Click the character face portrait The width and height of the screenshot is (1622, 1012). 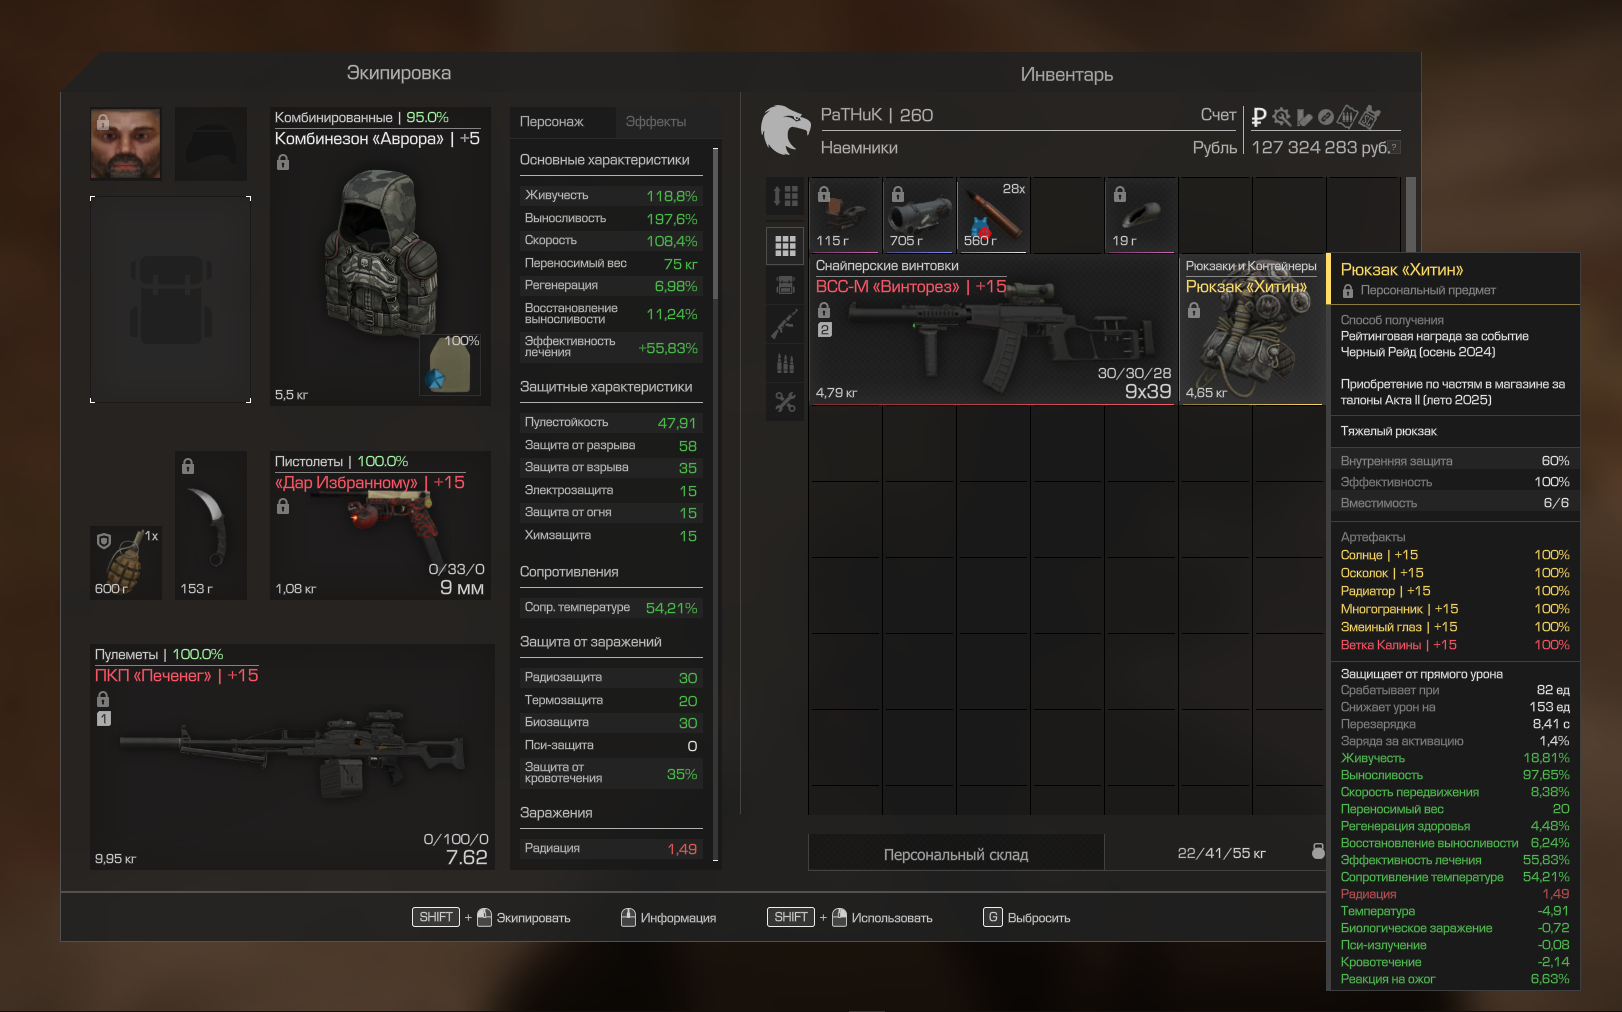[126, 144]
